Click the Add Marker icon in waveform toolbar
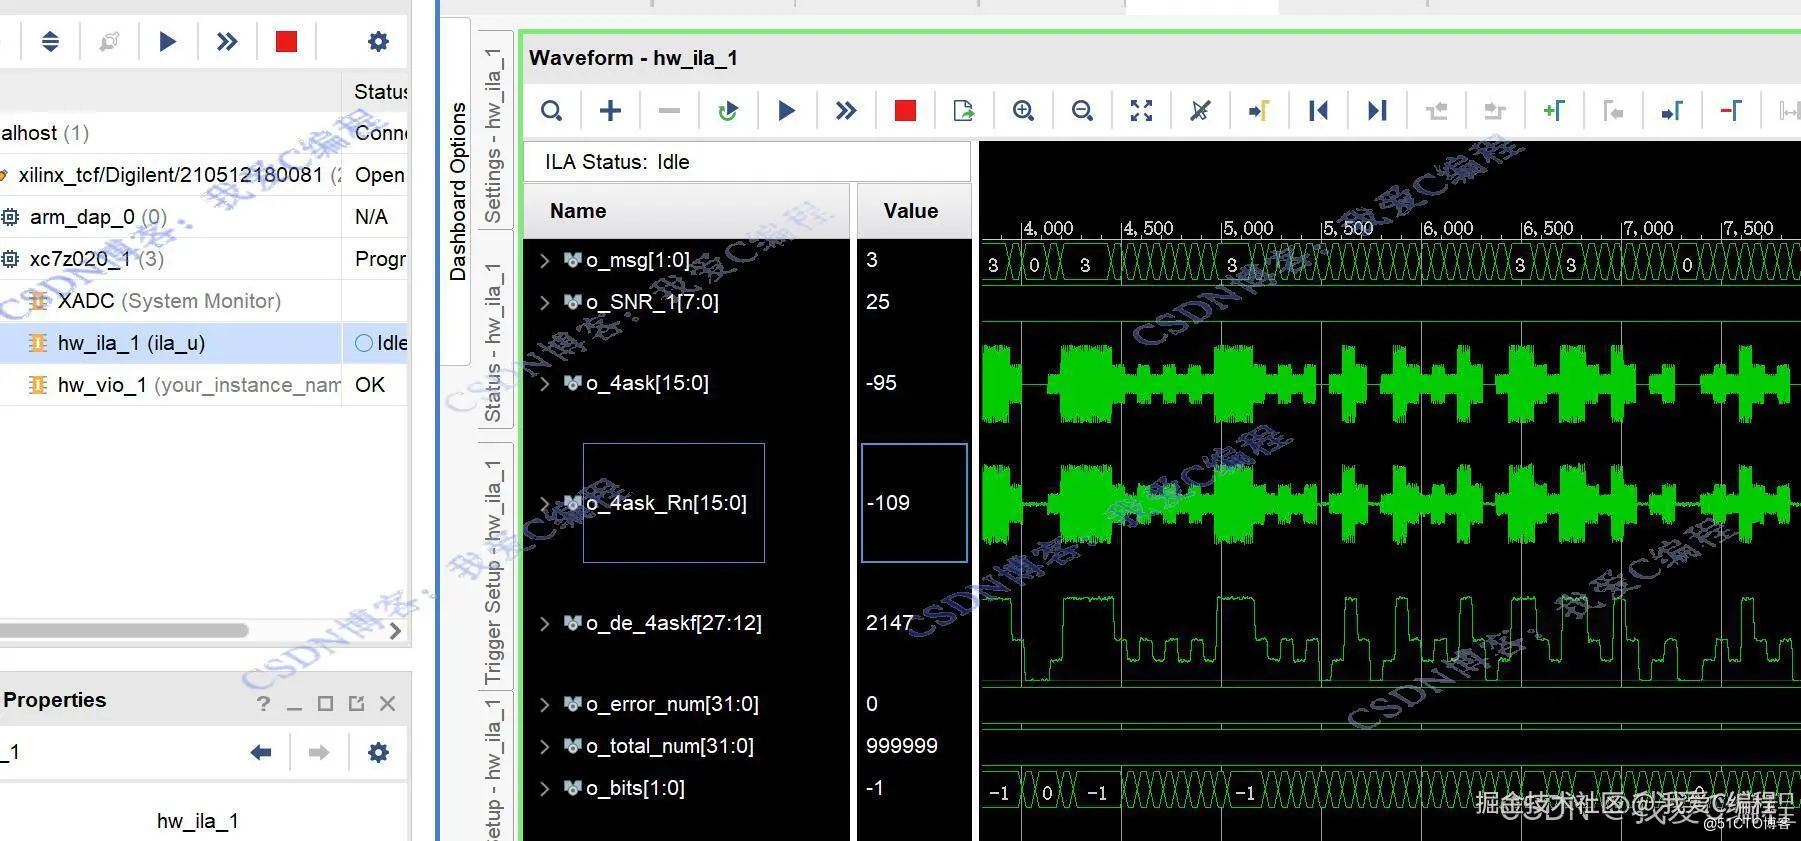 click(x=1553, y=111)
